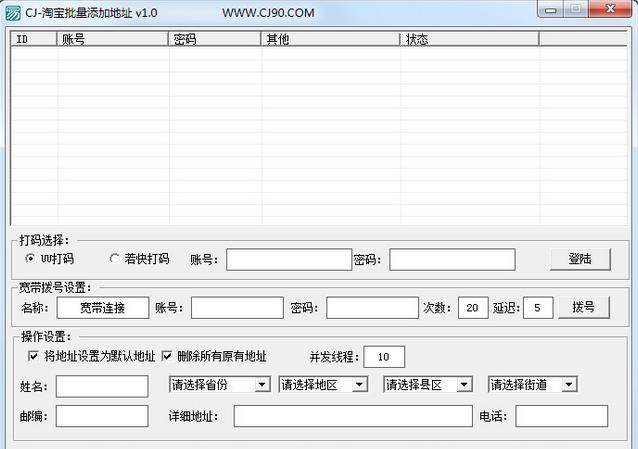
Task: Toggle 删除所有原有地址 checkbox
Action: coord(167,356)
